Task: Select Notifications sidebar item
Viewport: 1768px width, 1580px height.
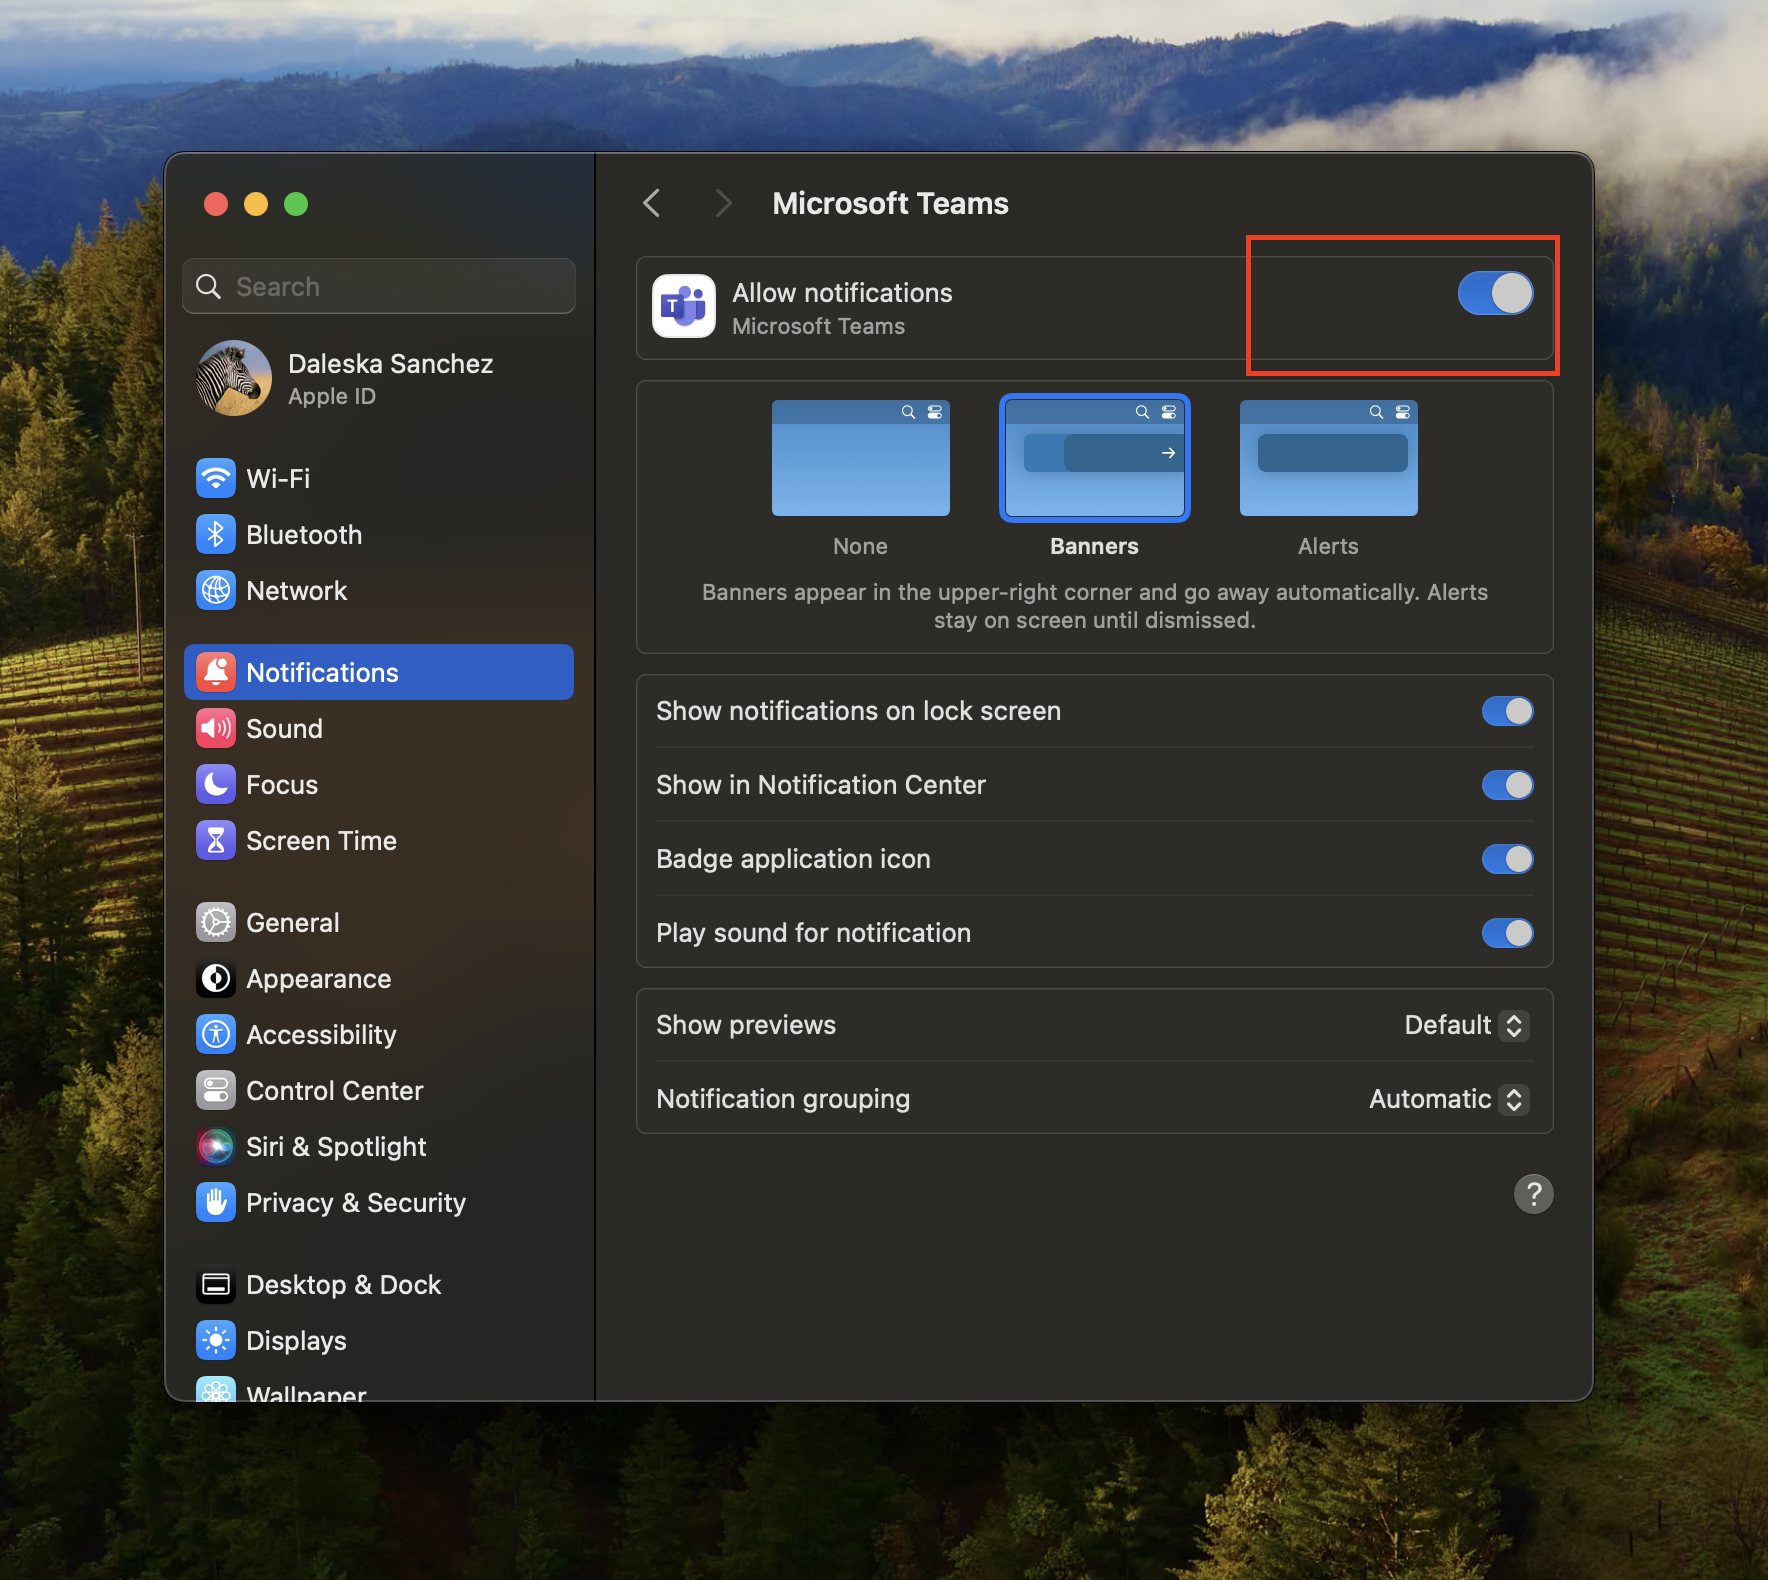Action: click(379, 672)
